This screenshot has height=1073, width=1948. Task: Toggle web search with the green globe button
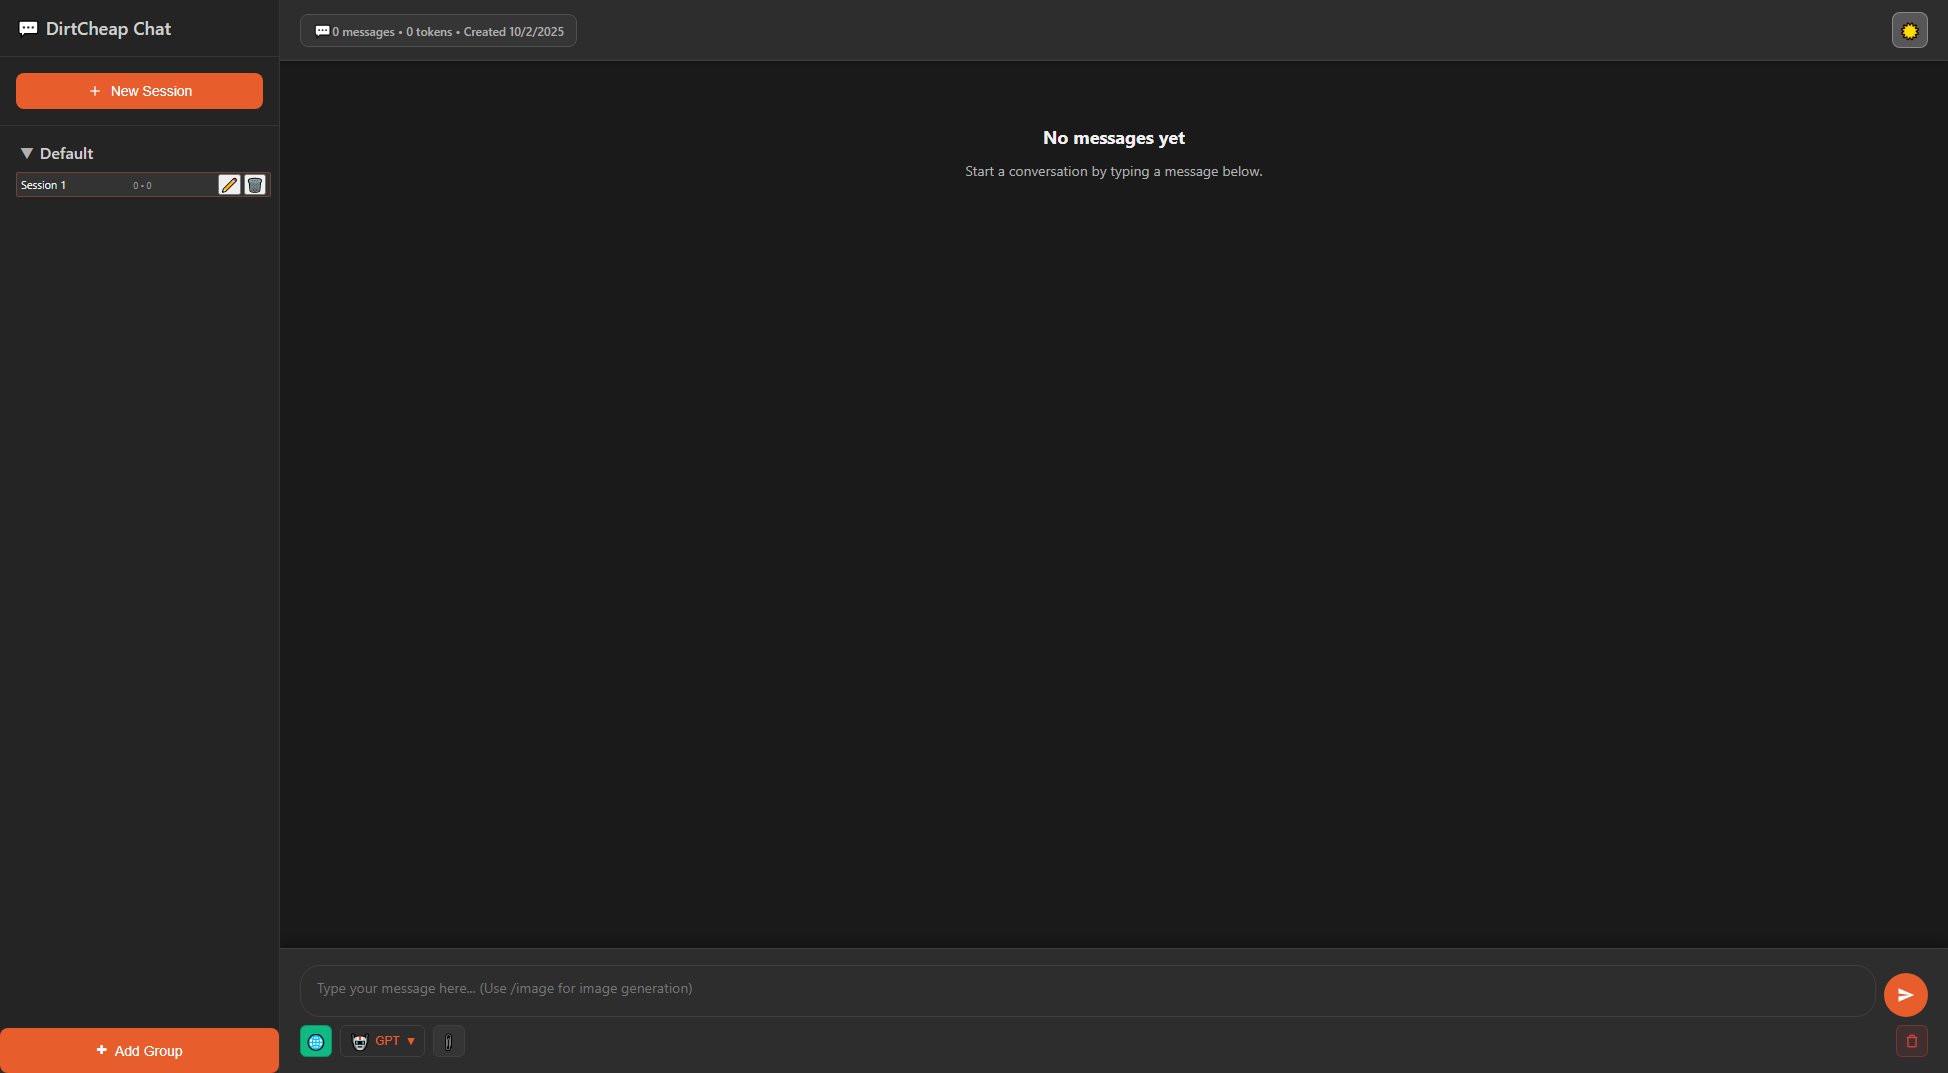(x=316, y=1042)
